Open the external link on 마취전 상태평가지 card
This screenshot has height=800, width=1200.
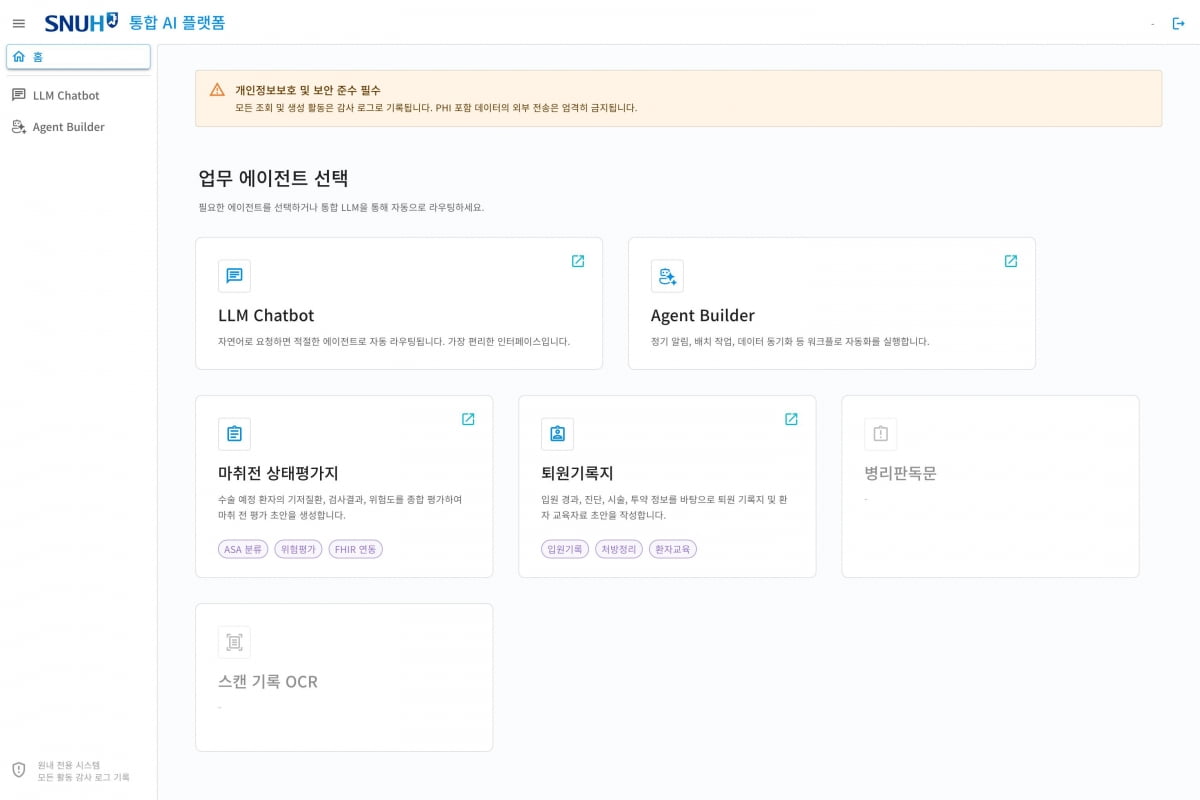tap(467, 419)
